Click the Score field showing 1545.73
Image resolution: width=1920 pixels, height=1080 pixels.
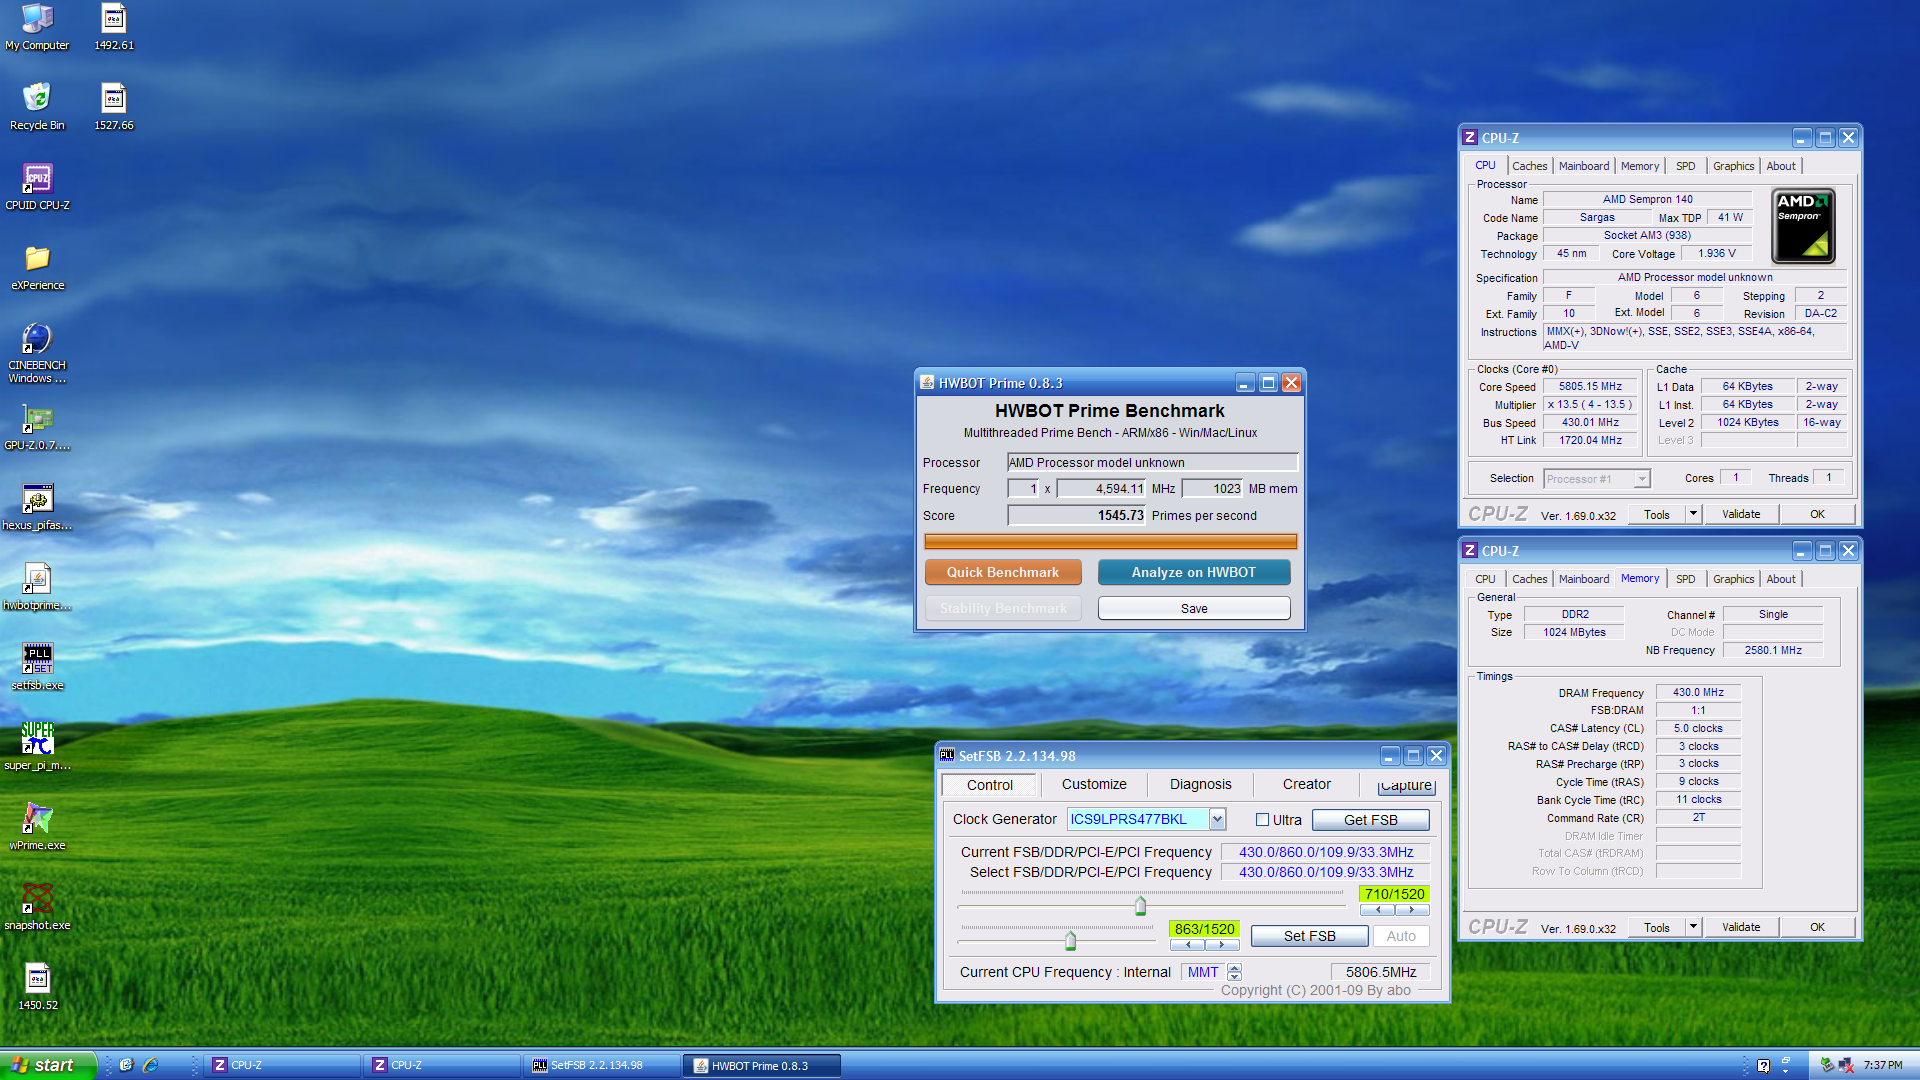point(1076,516)
